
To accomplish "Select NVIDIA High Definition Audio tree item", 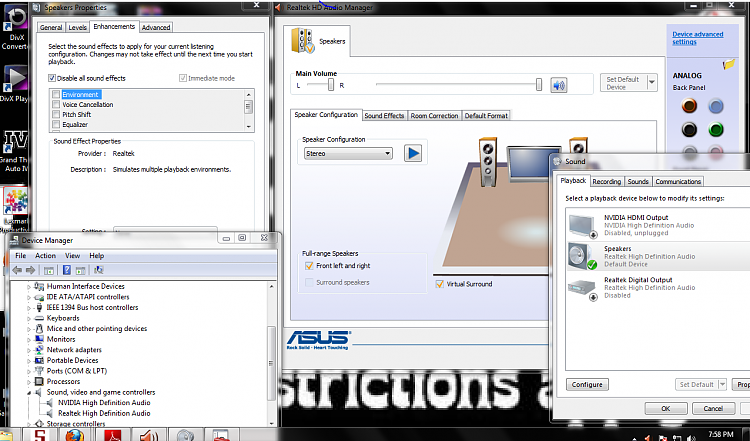I will 104,403.
